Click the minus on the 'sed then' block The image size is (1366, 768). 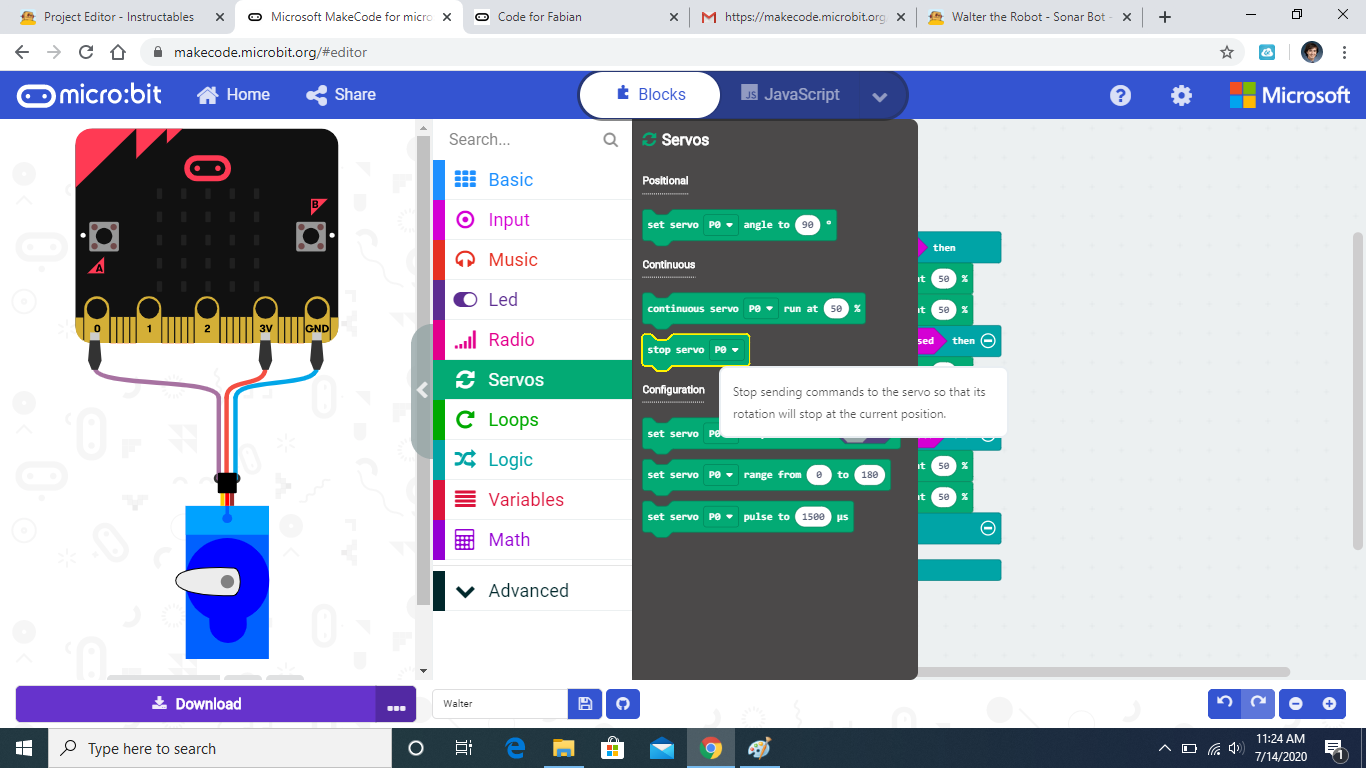(x=988, y=341)
